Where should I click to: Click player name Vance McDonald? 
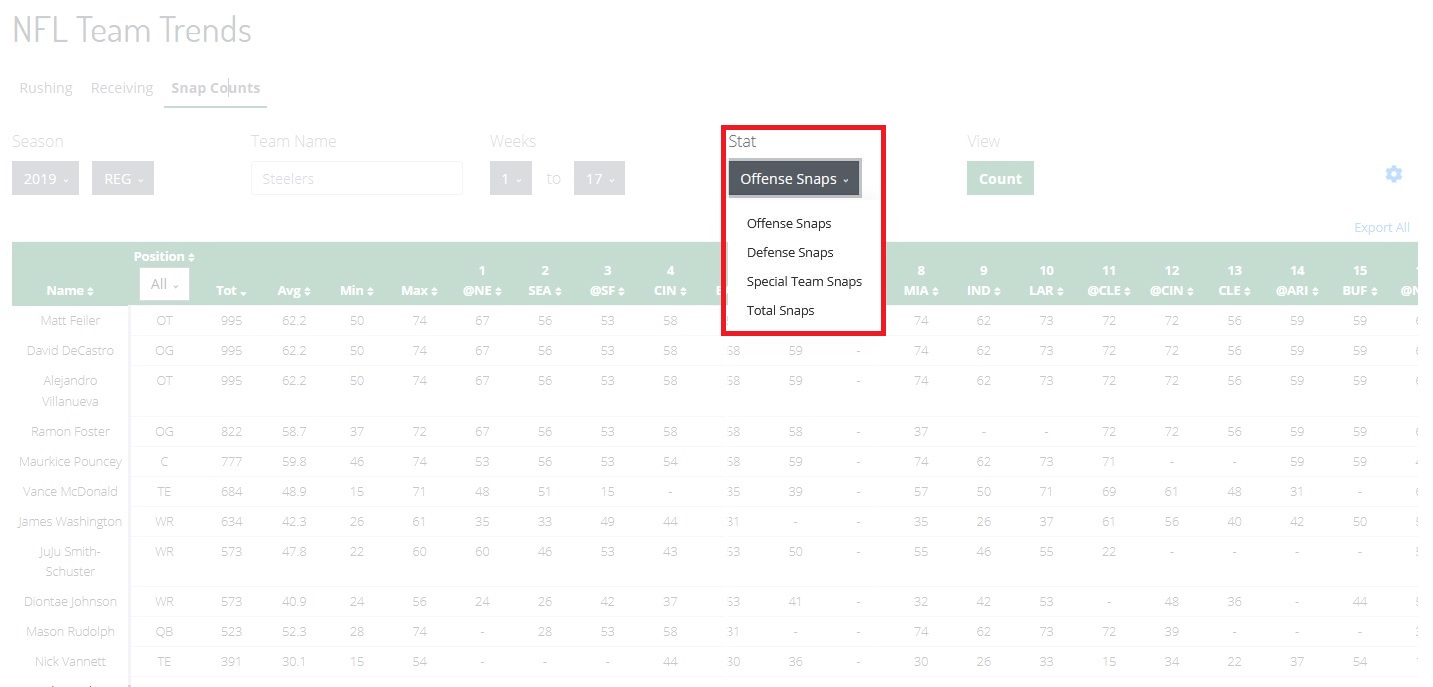click(70, 491)
